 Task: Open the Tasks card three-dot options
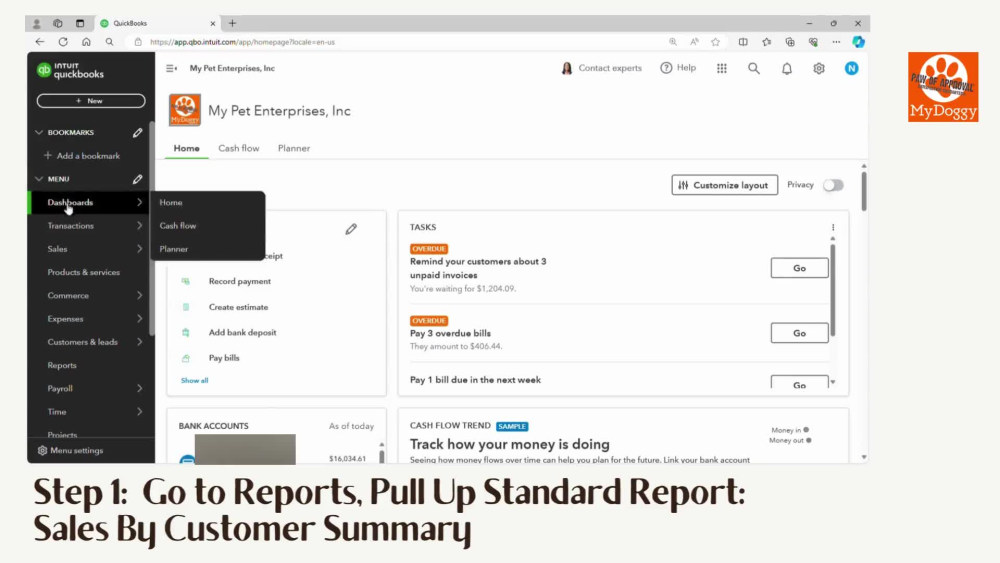point(833,227)
